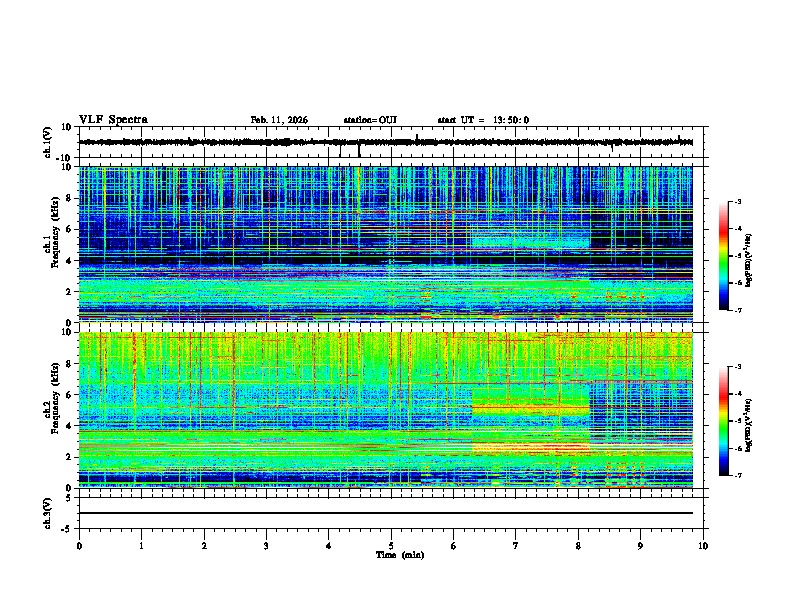Image resolution: width=792 pixels, height=612 pixels.
Task: Click time axis tick label "3"
Action: (x=266, y=546)
